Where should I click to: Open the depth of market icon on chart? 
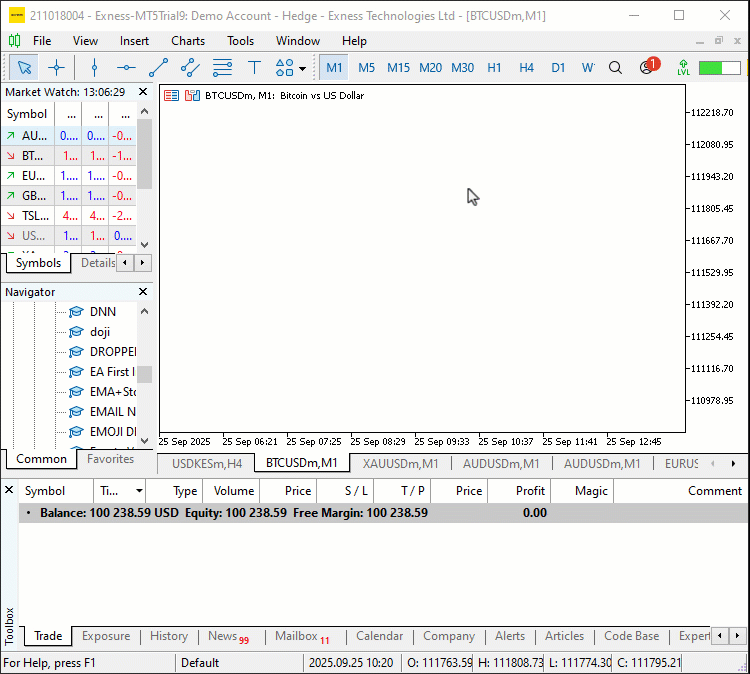pos(192,96)
